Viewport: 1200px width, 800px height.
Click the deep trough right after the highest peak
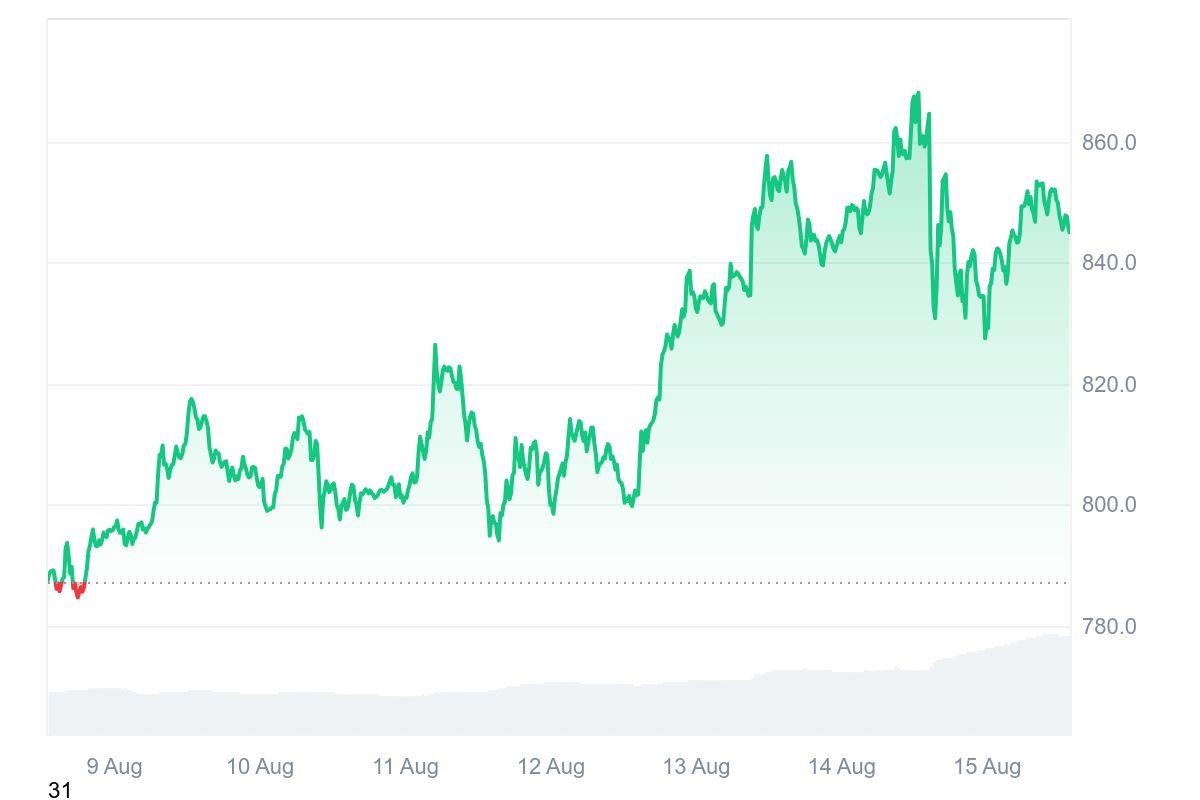935,316
